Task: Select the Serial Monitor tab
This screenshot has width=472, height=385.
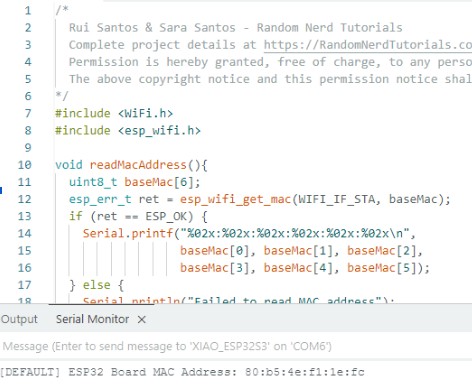Action: [x=92, y=319]
